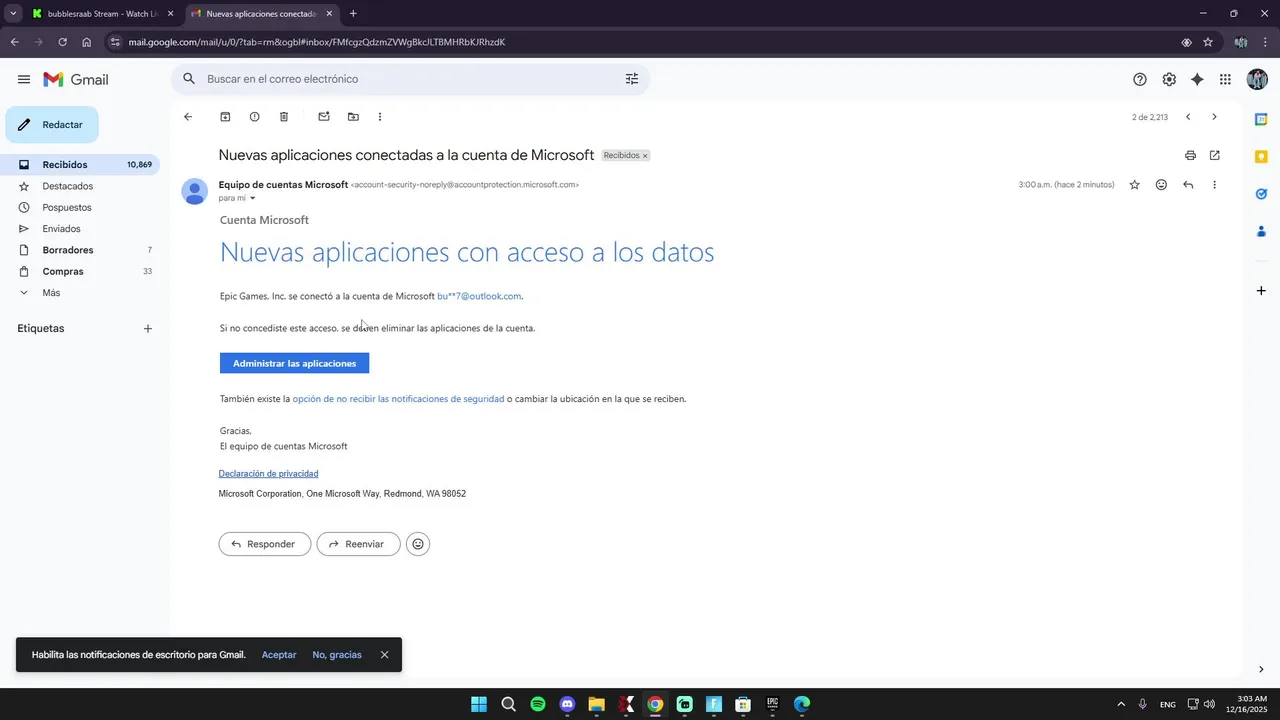Remove Recibidos label from email
Screen dimensions: 1280x720
tap(645, 156)
